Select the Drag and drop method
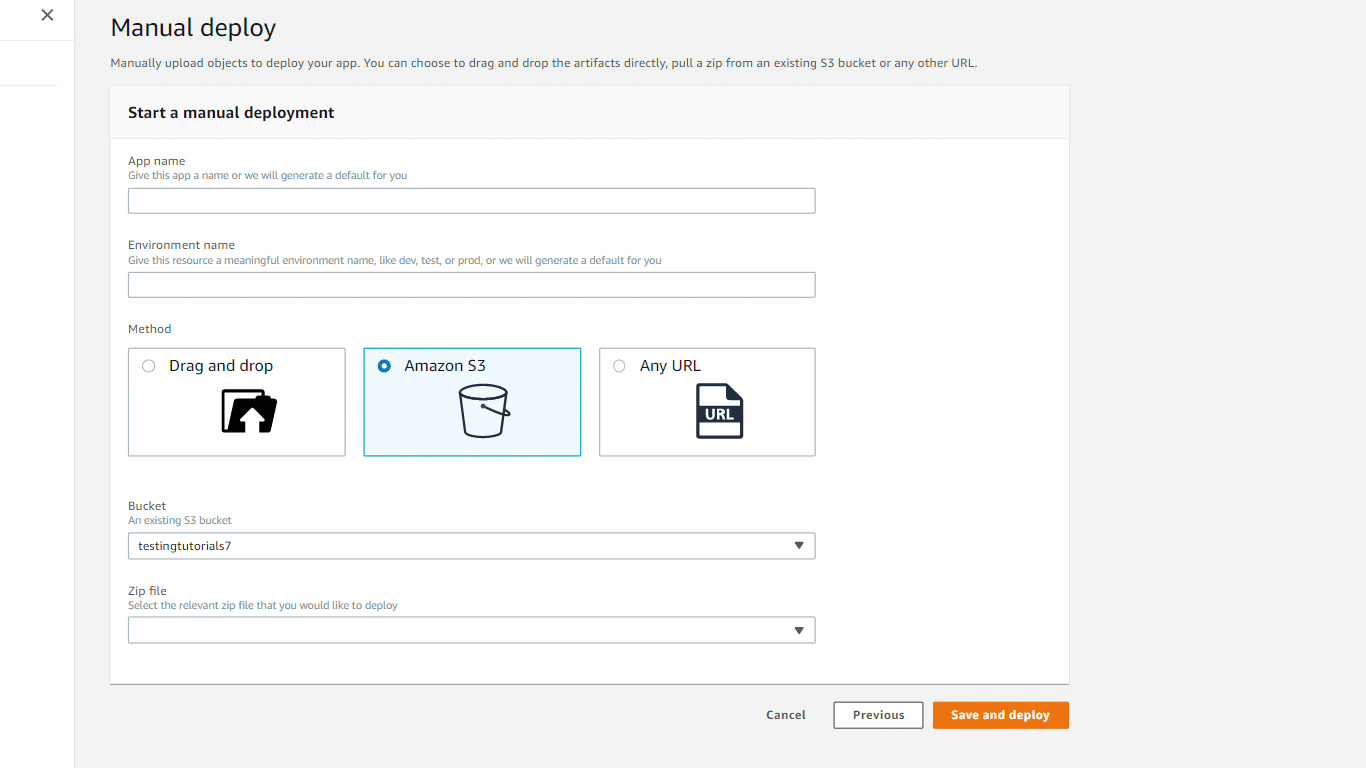 coord(148,365)
